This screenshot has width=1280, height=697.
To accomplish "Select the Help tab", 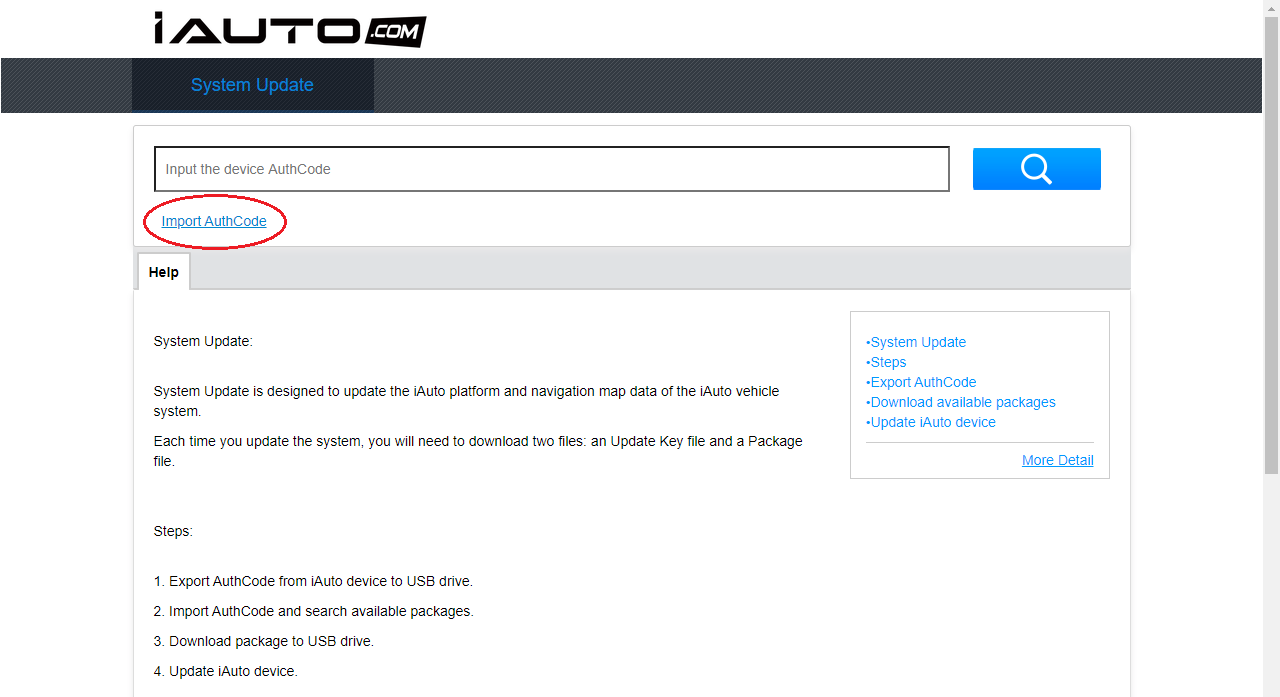I will point(164,272).
